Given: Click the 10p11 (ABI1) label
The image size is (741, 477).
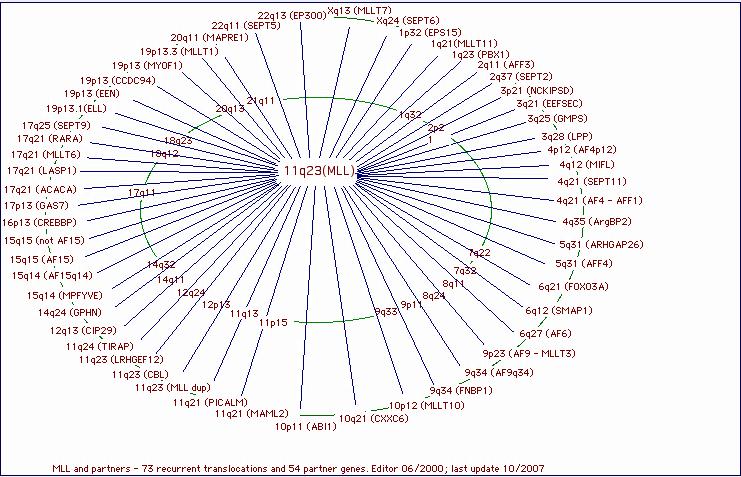Looking at the screenshot, I should [306, 427].
